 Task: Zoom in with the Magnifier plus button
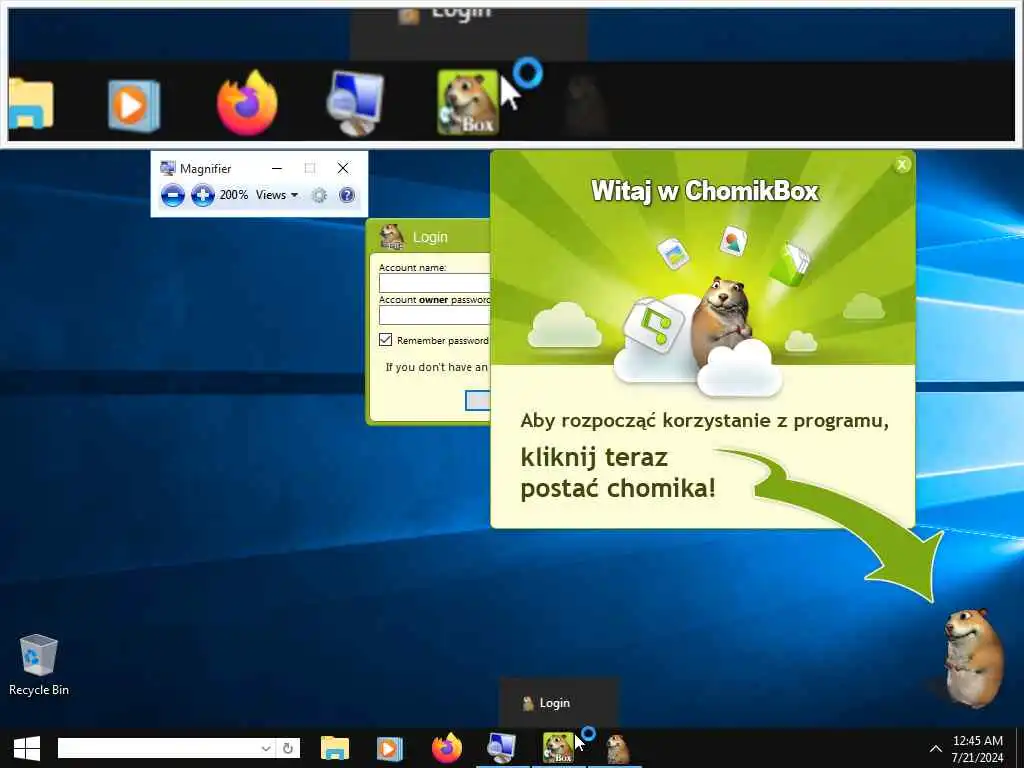(202, 195)
